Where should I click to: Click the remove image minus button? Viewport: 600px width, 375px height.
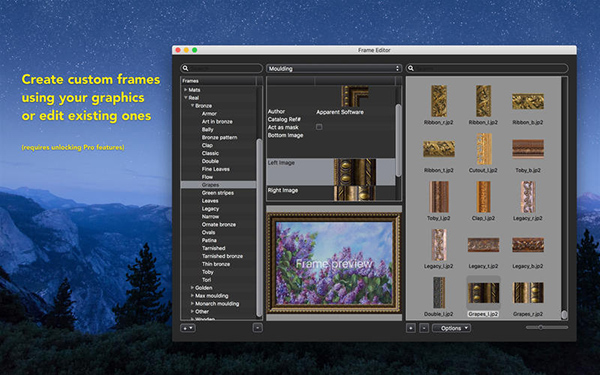(424, 328)
